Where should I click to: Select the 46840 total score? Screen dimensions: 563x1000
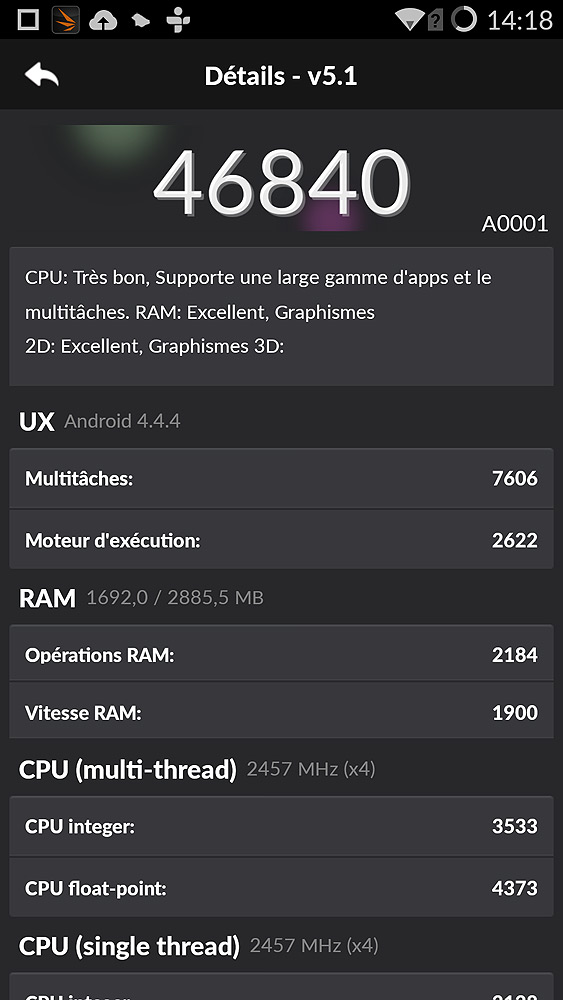(281, 182)
